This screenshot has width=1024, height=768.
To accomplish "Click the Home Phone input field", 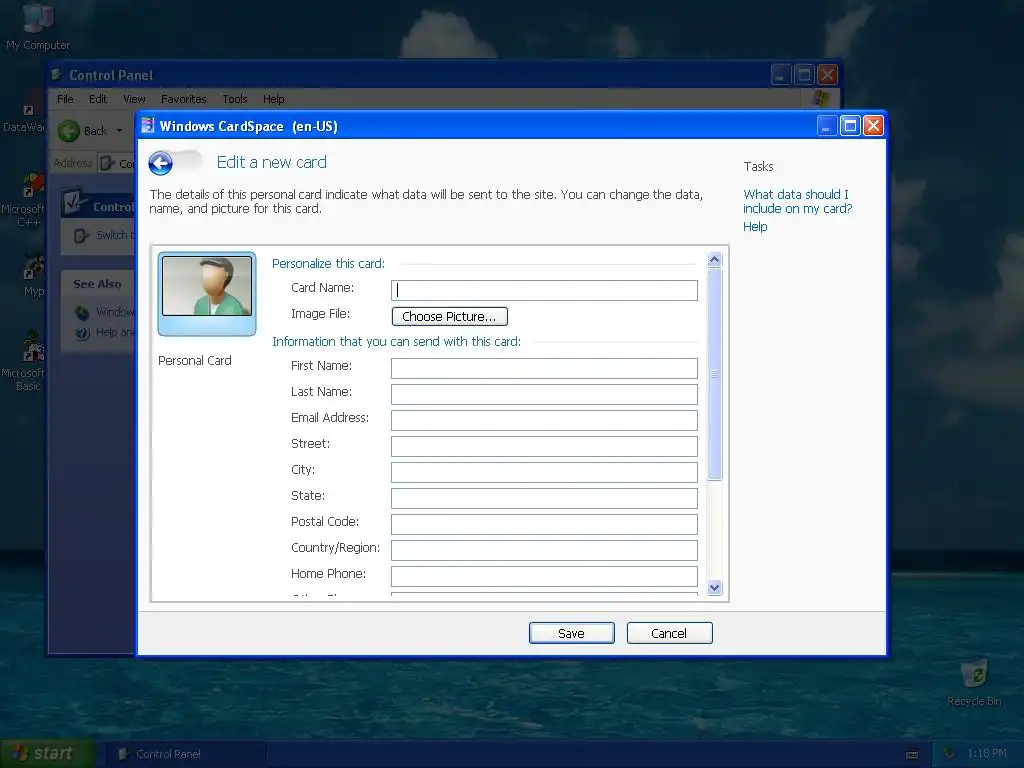I will [x=544, y=577].
